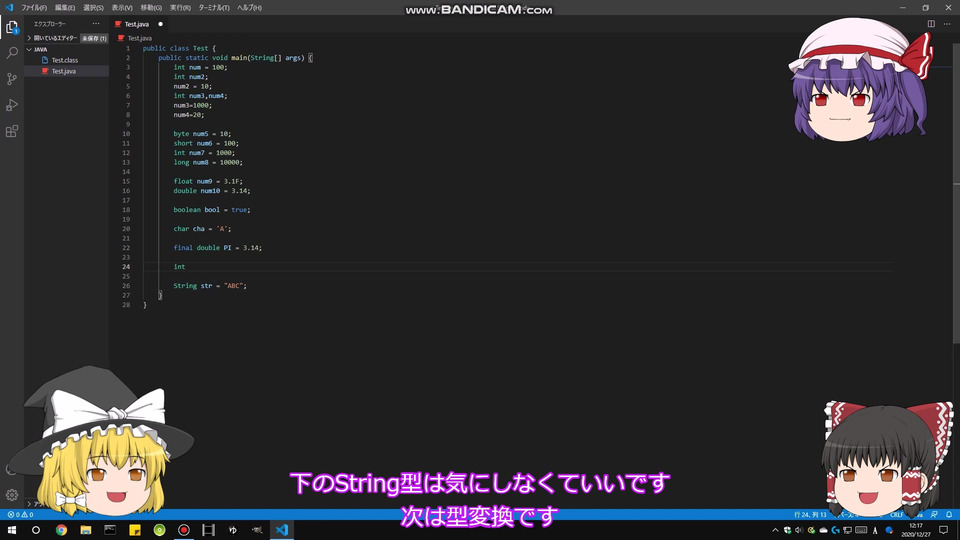
Task: Click the split editor icon
Action: pos(931,24)
